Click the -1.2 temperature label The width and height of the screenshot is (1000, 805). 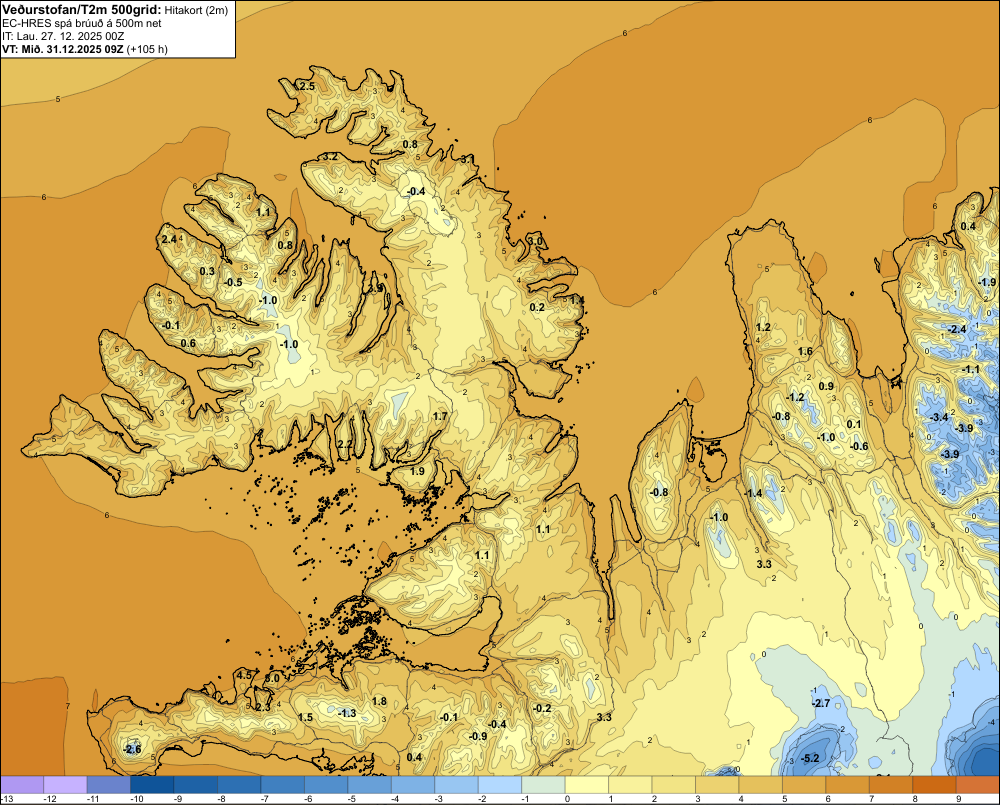(795, 397)
